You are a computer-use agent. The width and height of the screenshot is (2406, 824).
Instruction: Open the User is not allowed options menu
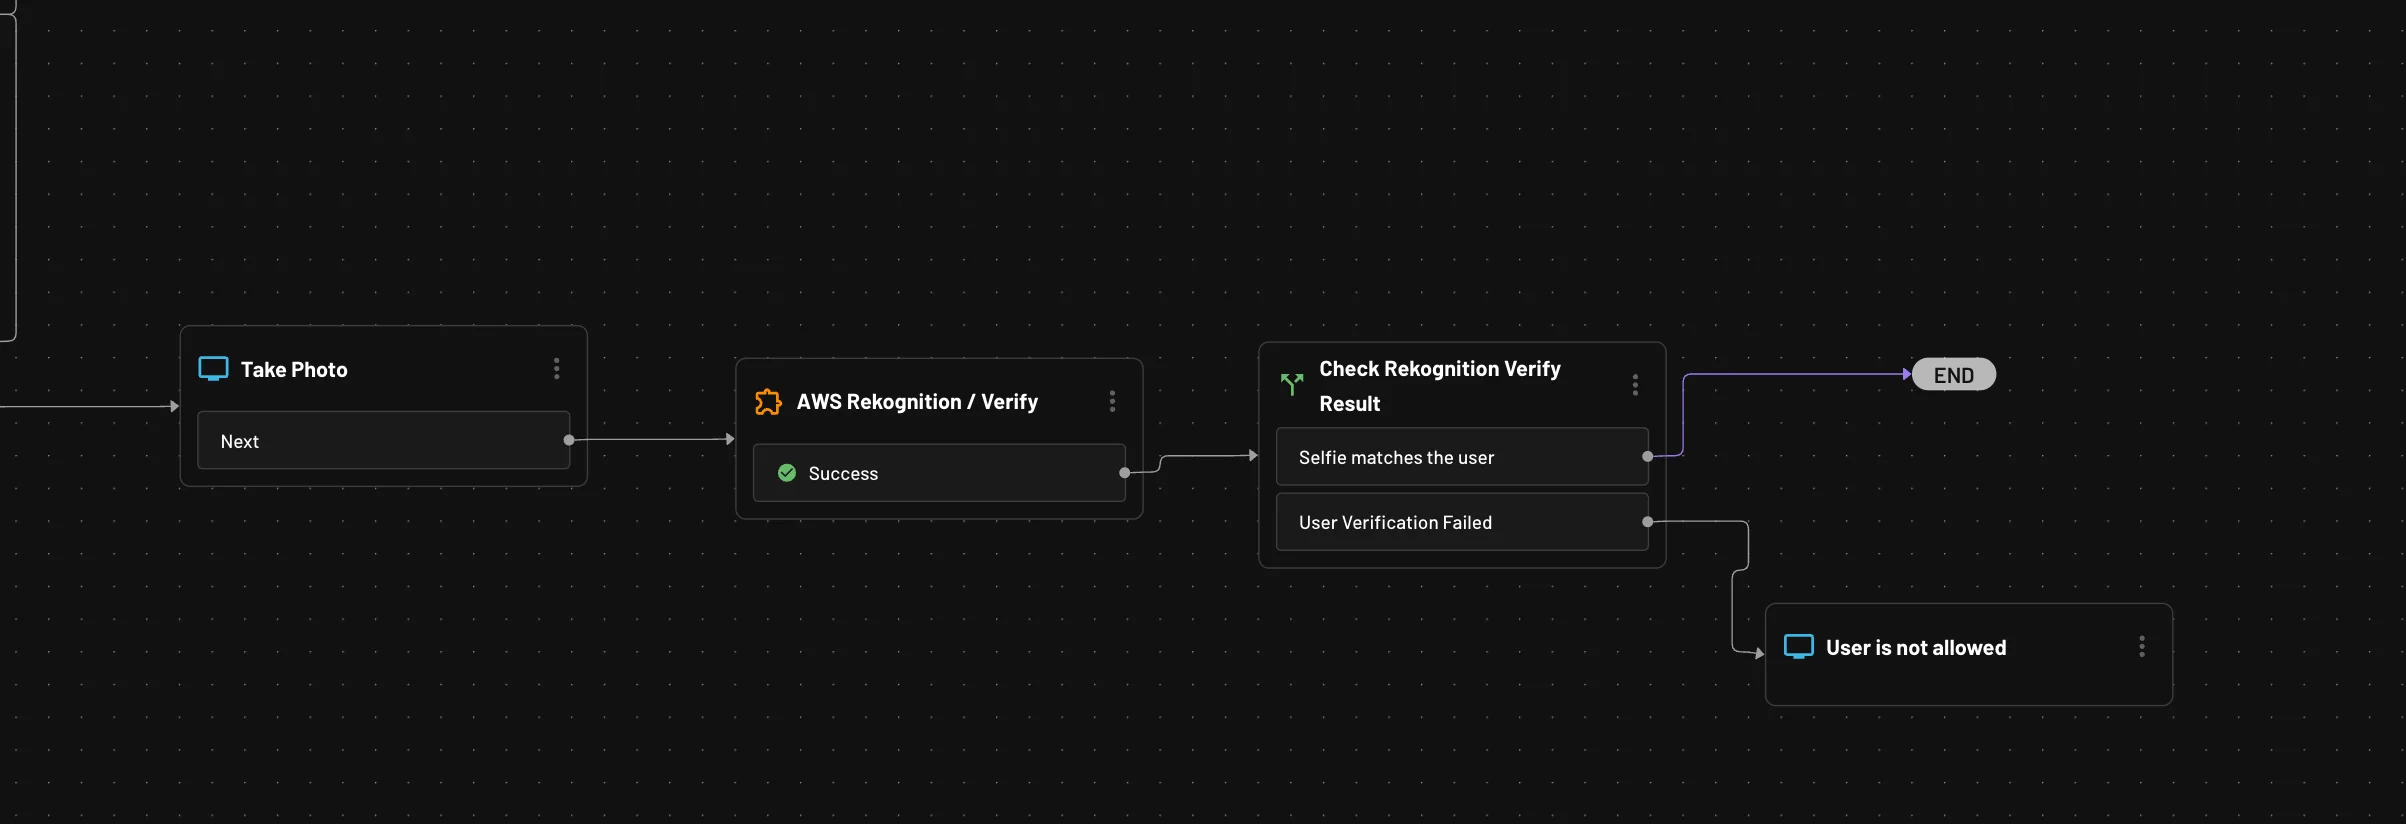(2142, 647)
